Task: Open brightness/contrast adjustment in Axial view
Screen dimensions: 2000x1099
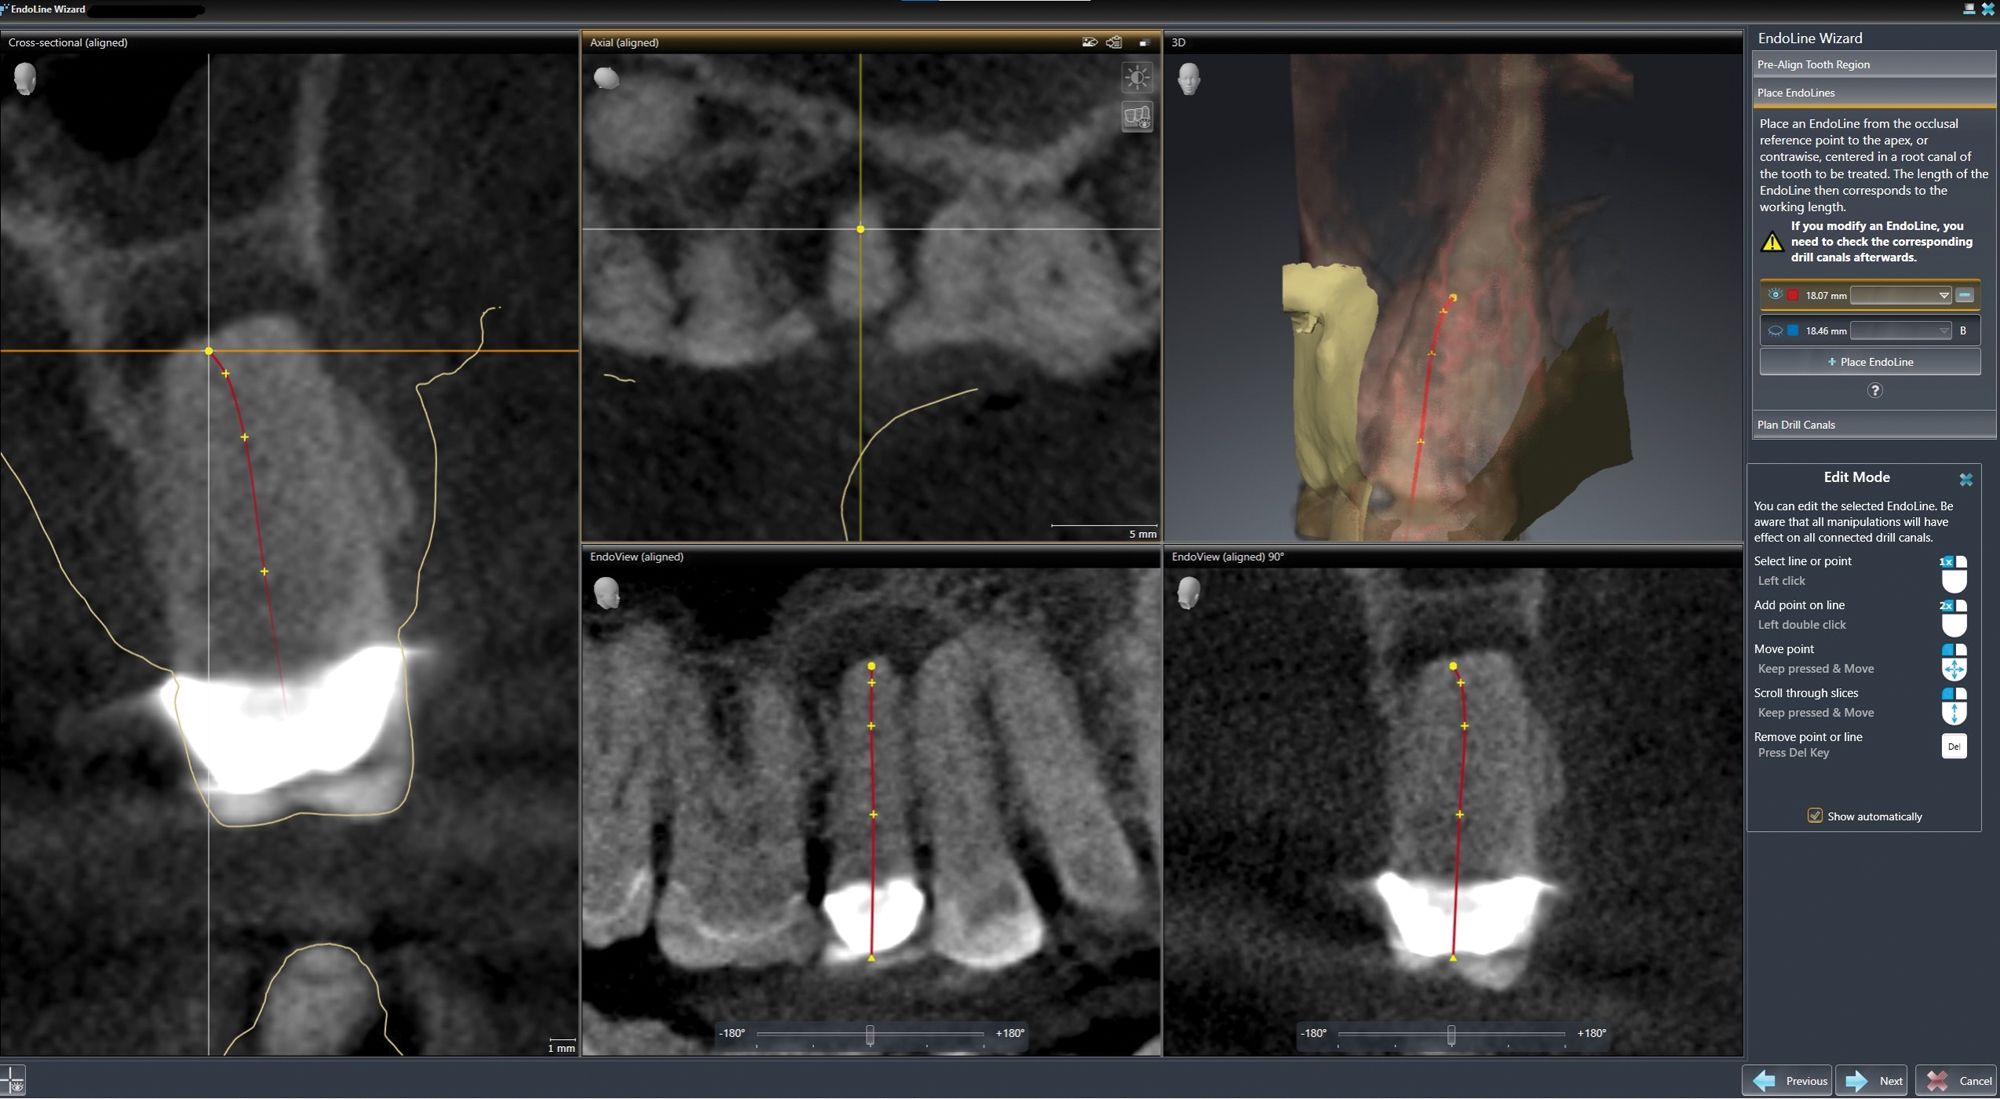Action: click(x=1137, y=77)
